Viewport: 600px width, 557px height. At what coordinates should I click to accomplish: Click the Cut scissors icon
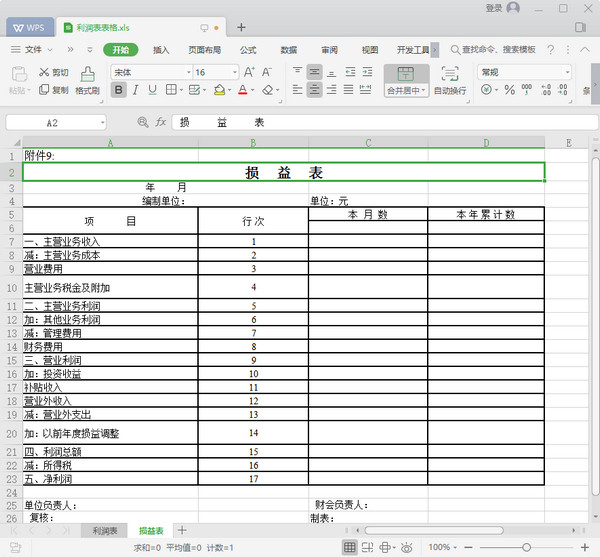click(x=44, y=72)
